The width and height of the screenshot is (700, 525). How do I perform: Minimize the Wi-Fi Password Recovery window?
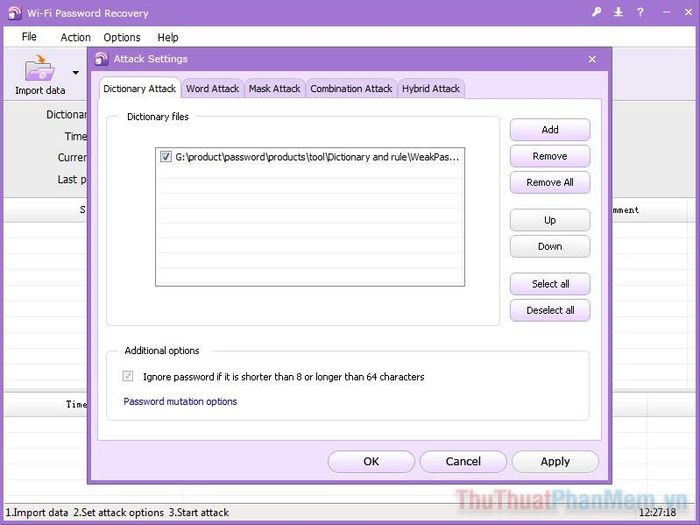[x=667, y=12]
